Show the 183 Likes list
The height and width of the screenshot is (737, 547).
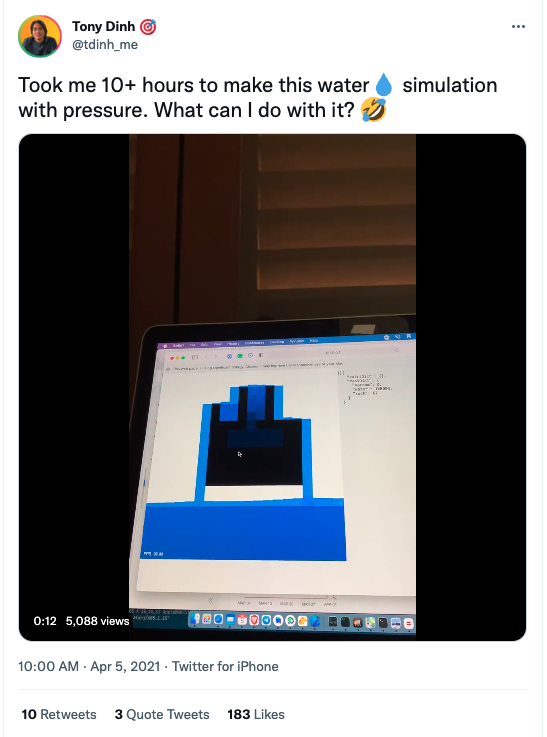[256, 714]
